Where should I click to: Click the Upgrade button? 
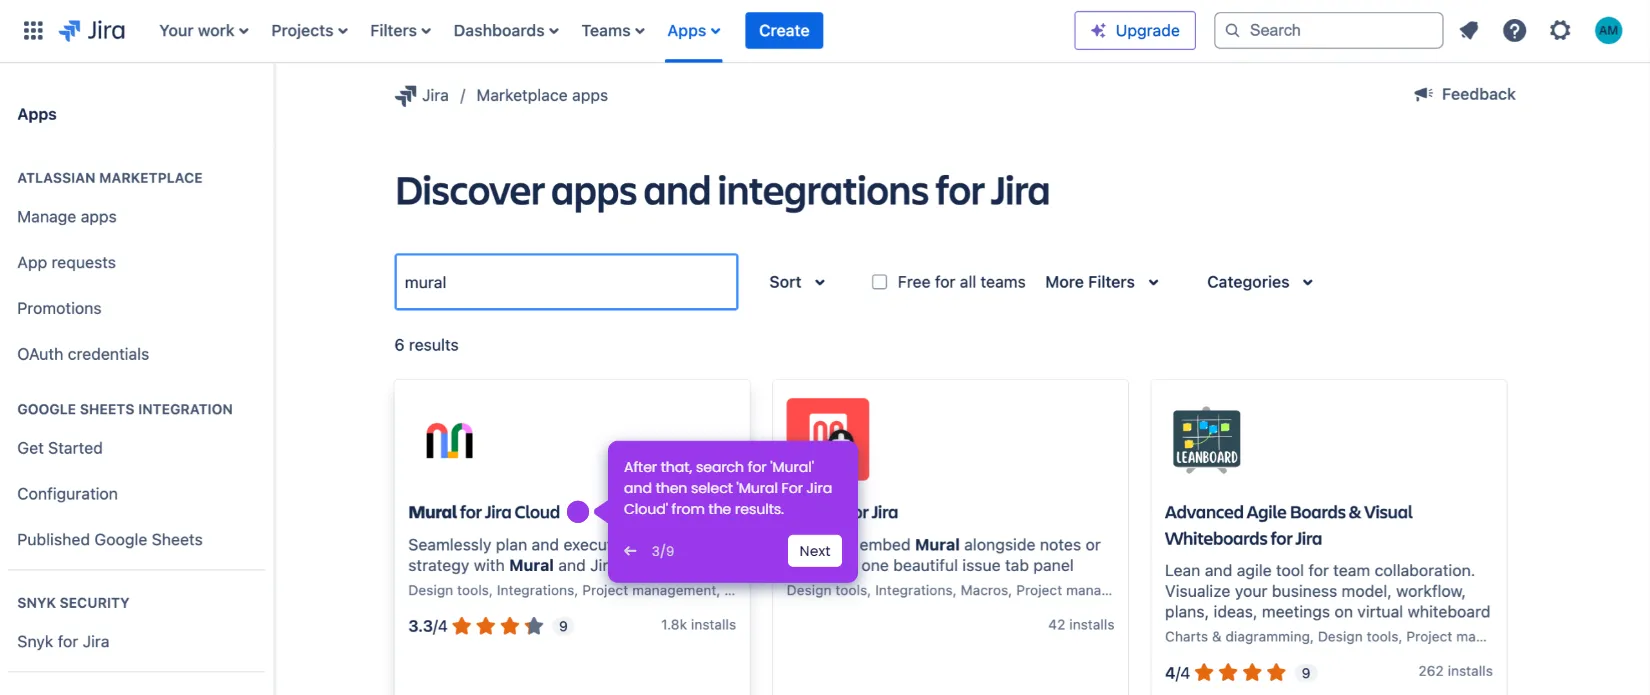tap(1135, 31)
